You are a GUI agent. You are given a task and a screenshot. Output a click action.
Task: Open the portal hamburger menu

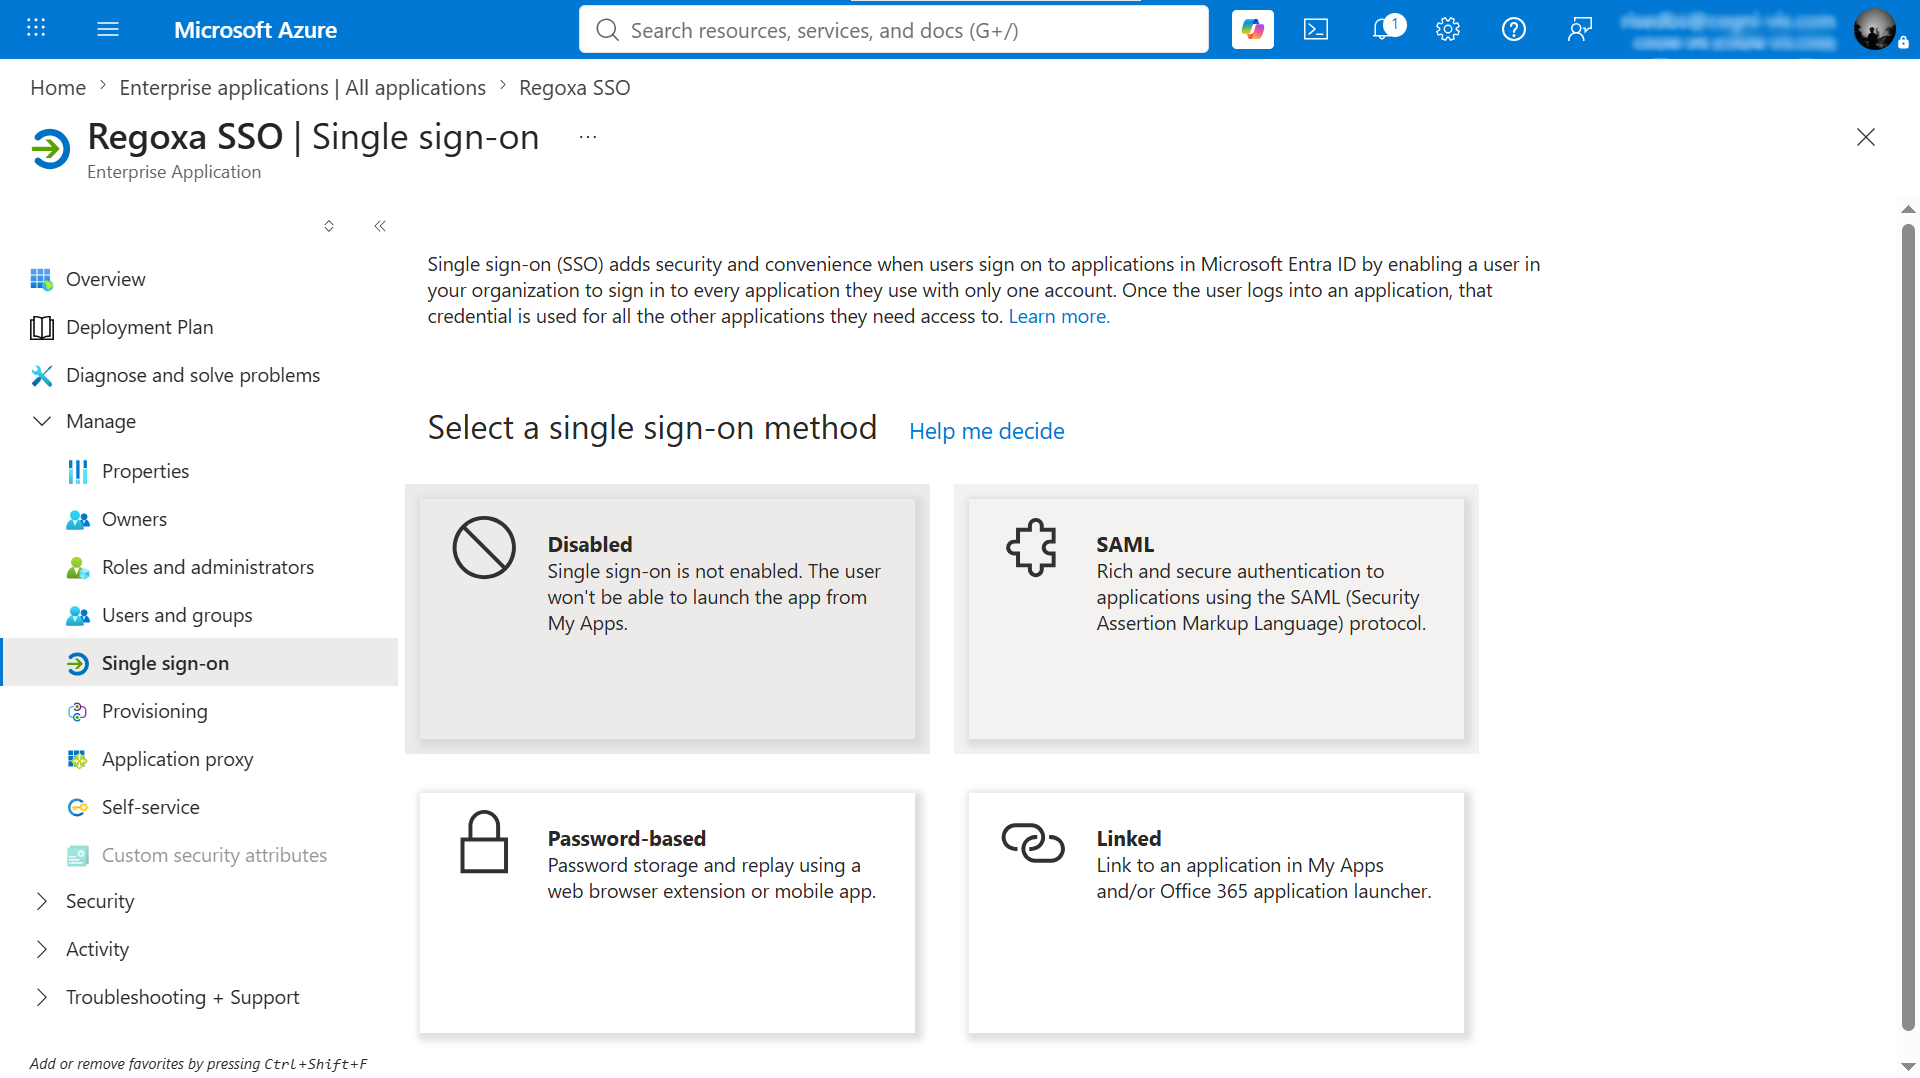point(108,29)
